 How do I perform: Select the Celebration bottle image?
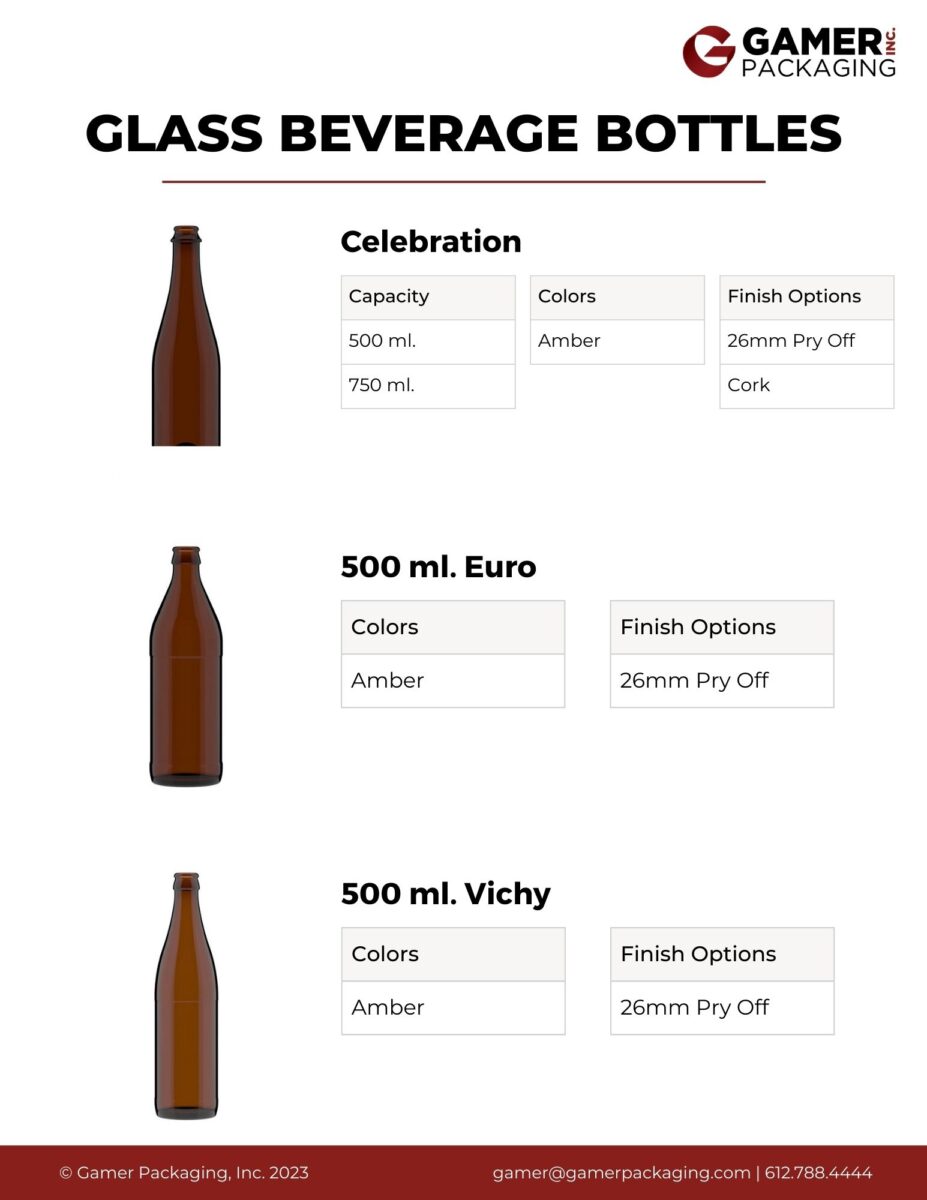point(186,336)
